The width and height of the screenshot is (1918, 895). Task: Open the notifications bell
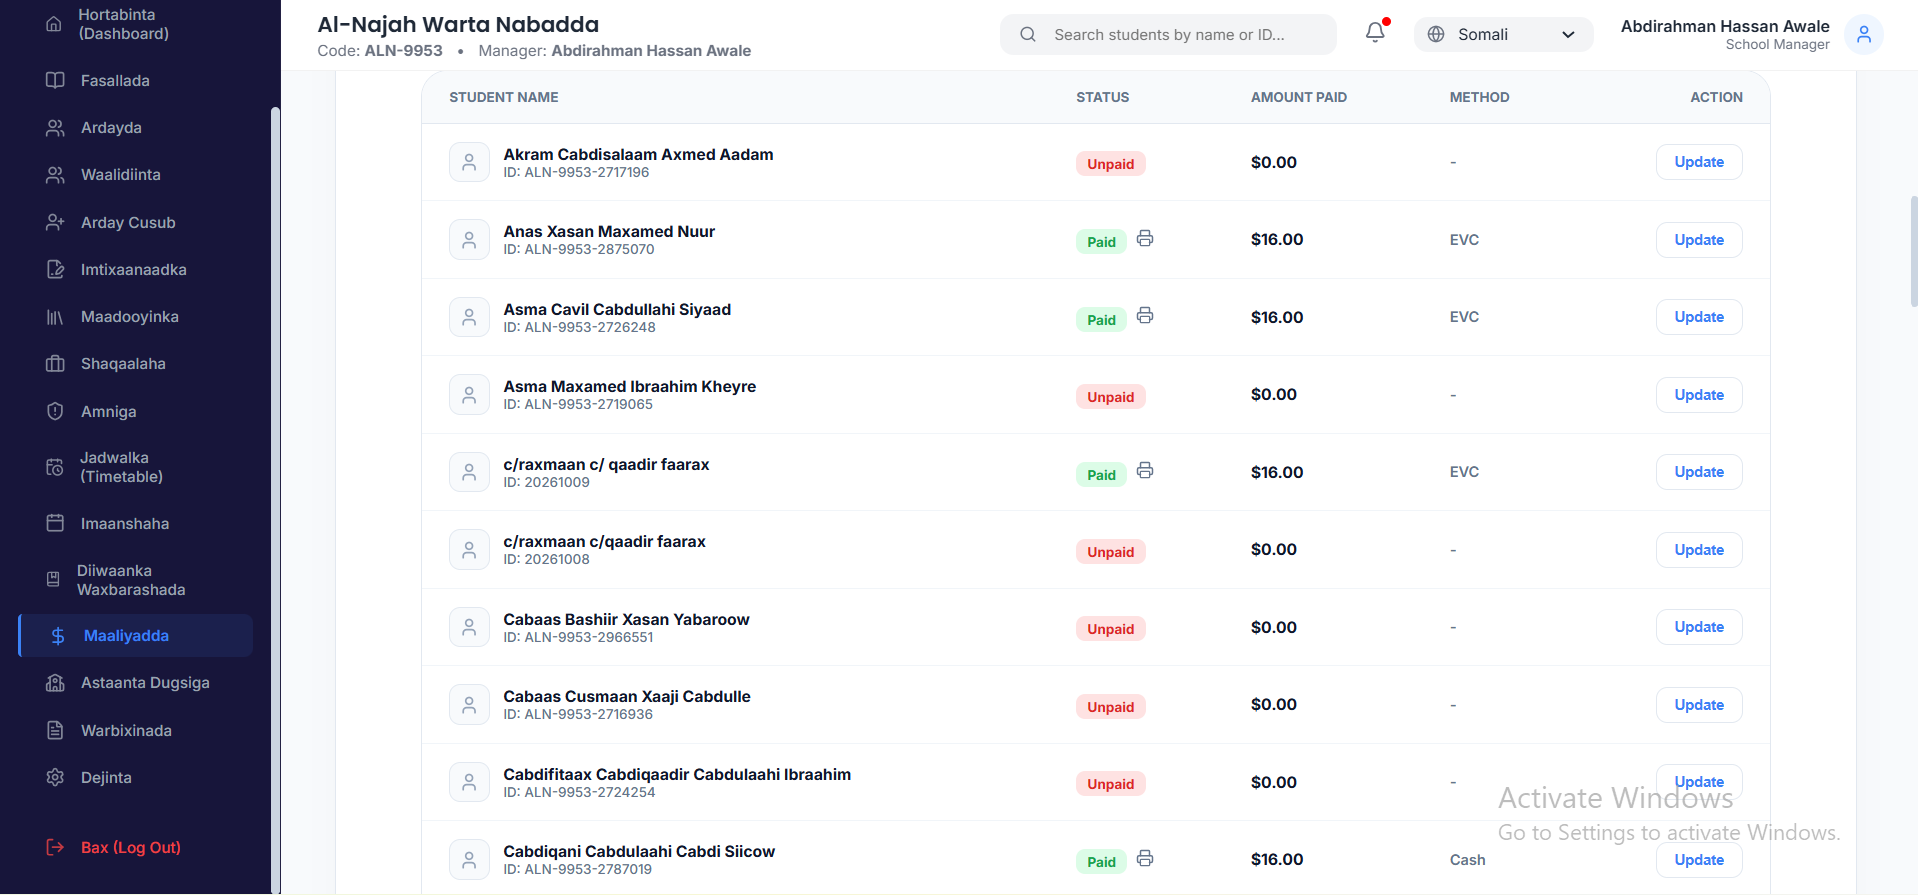(x=1375, y=33)
